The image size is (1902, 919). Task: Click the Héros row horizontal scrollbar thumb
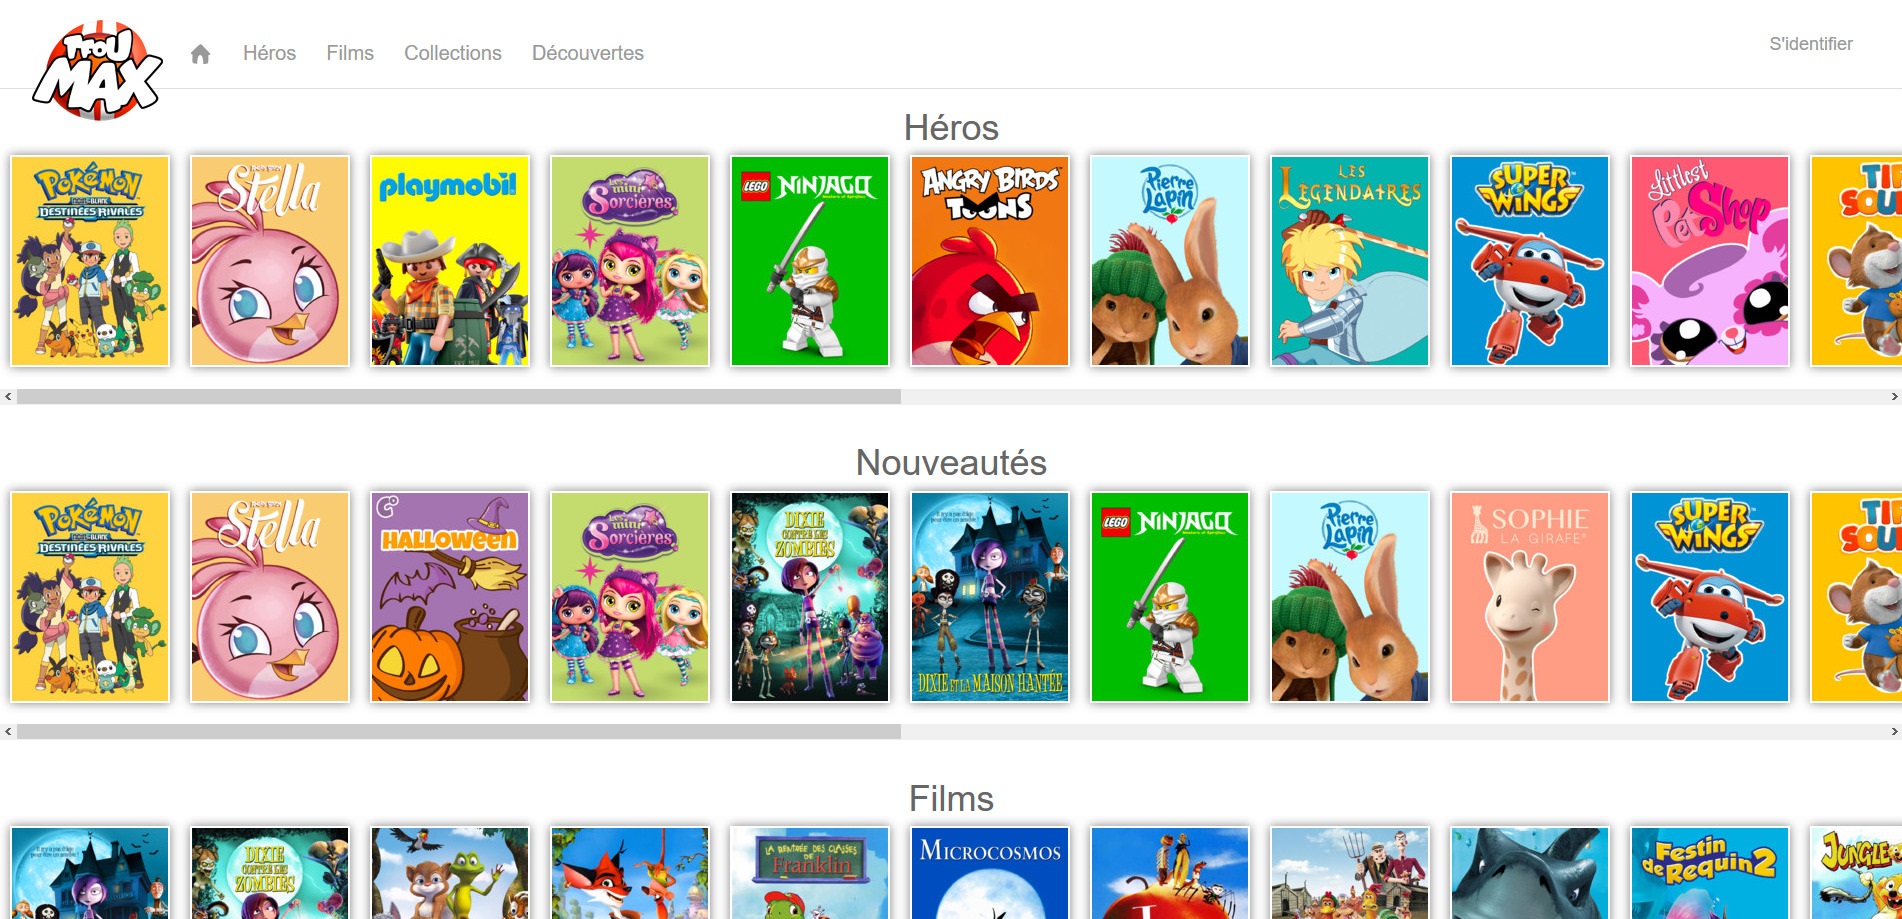(459, 397)
